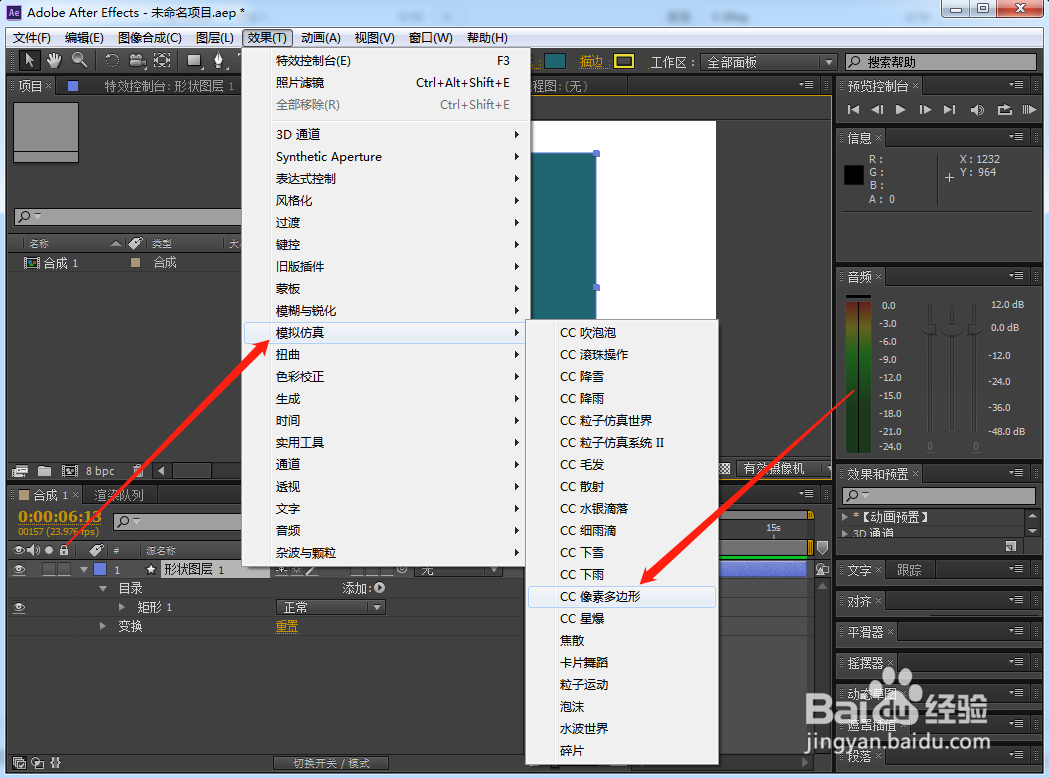Open 动画(A) menu

320,37
